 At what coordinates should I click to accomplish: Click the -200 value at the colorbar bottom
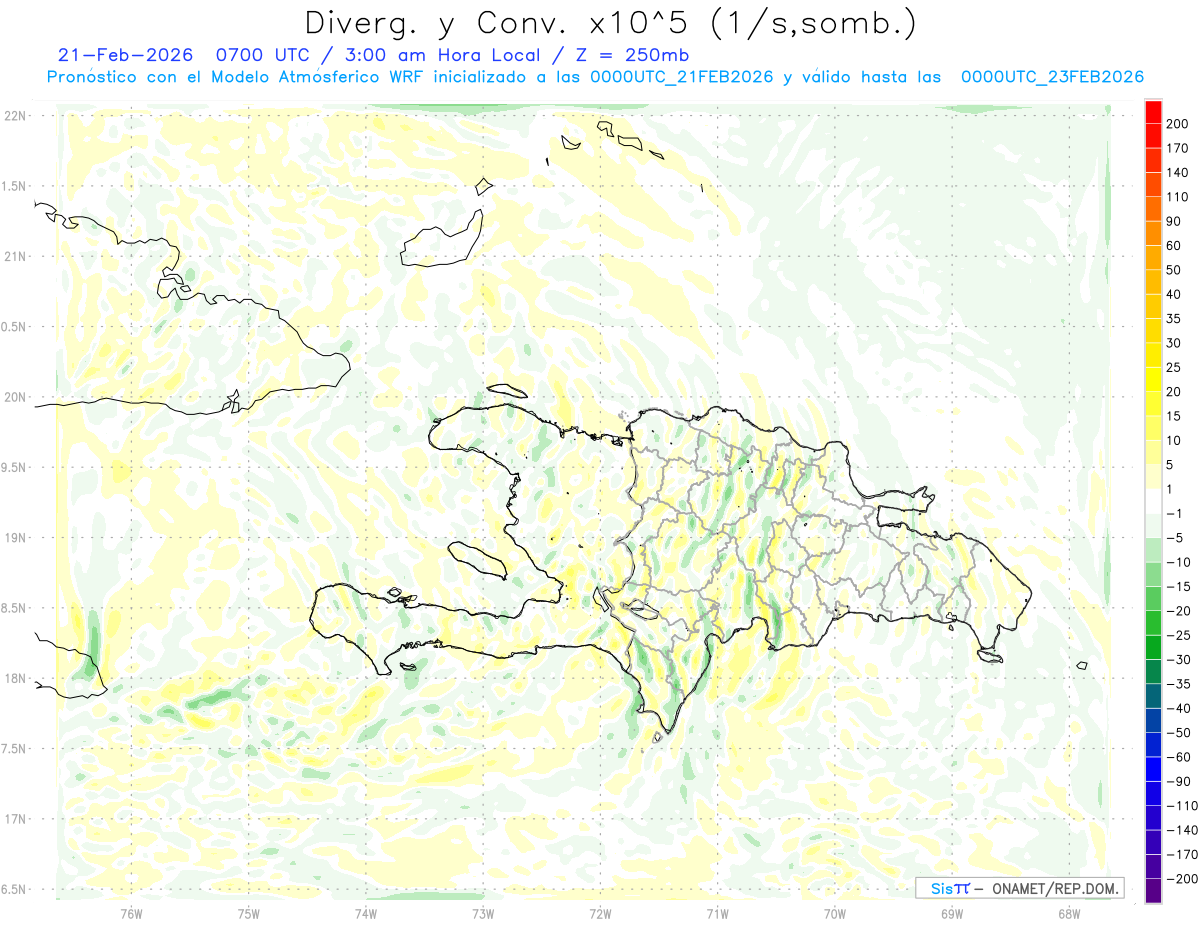point(1180,879)
